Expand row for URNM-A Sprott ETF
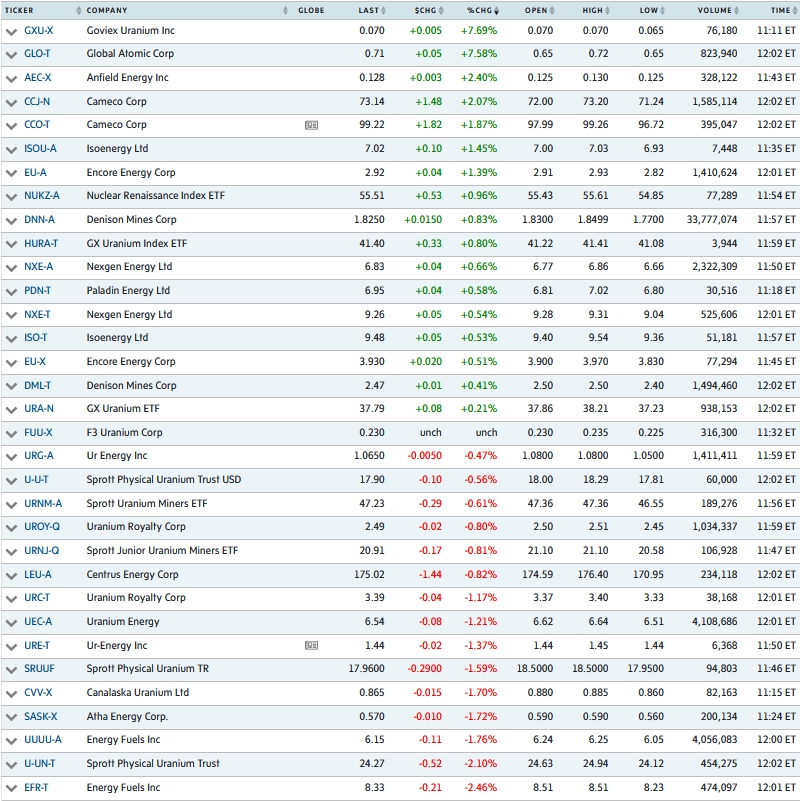The height and width of the screenshot is (801, 800). click(11, 504)
